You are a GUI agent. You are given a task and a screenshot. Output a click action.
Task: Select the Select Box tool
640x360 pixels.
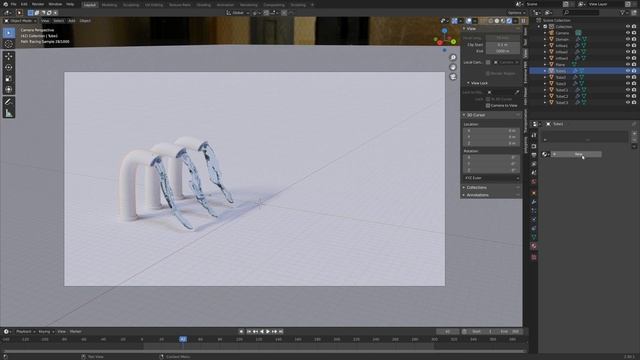click(x=9, y=33)
